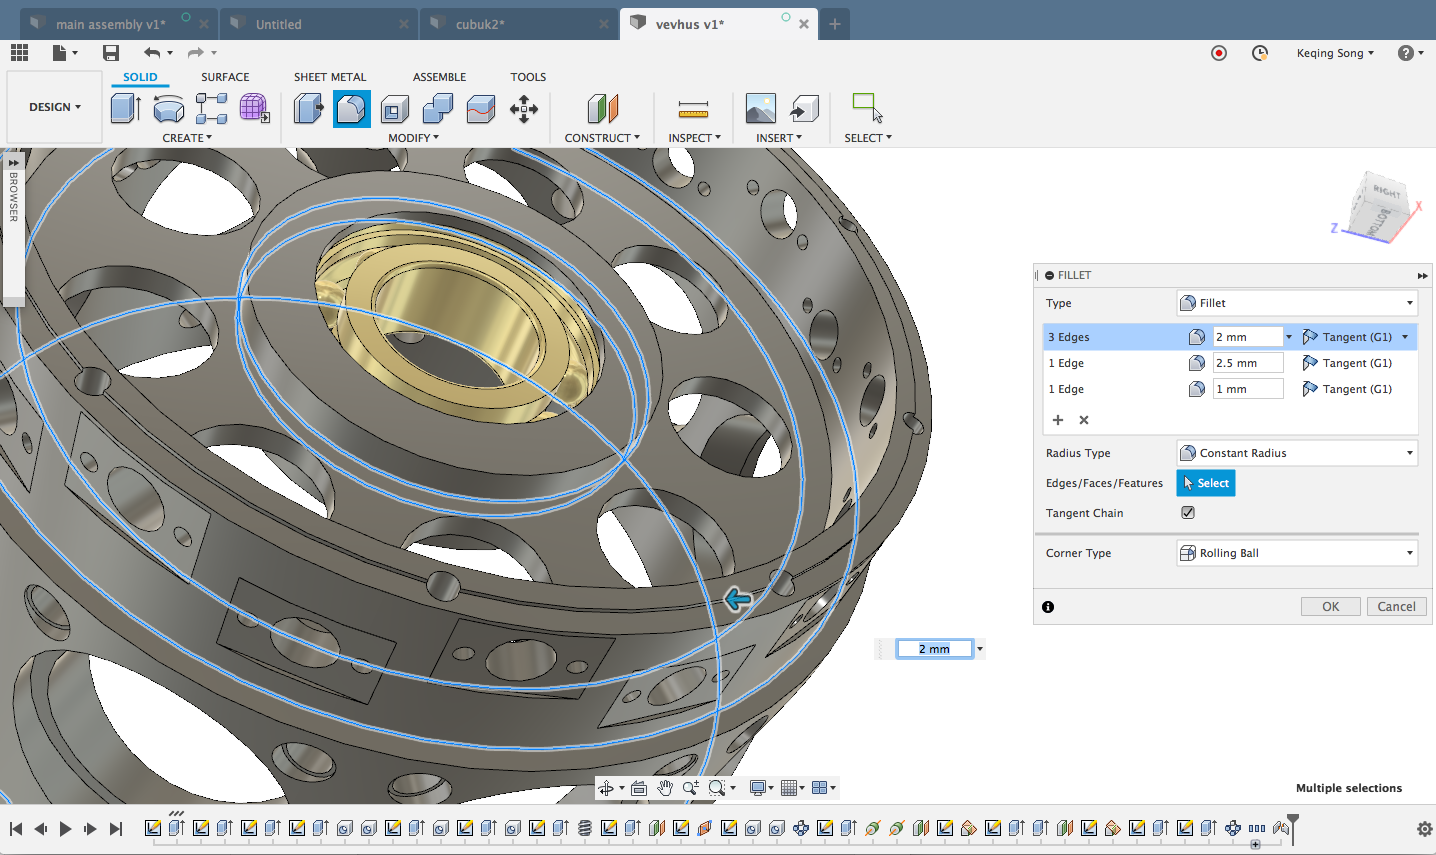Image resolution: width=1436 pixels, height=855 pixels.
Task: Open the DESIGN workspace dropdown
Action: point(55,107)
